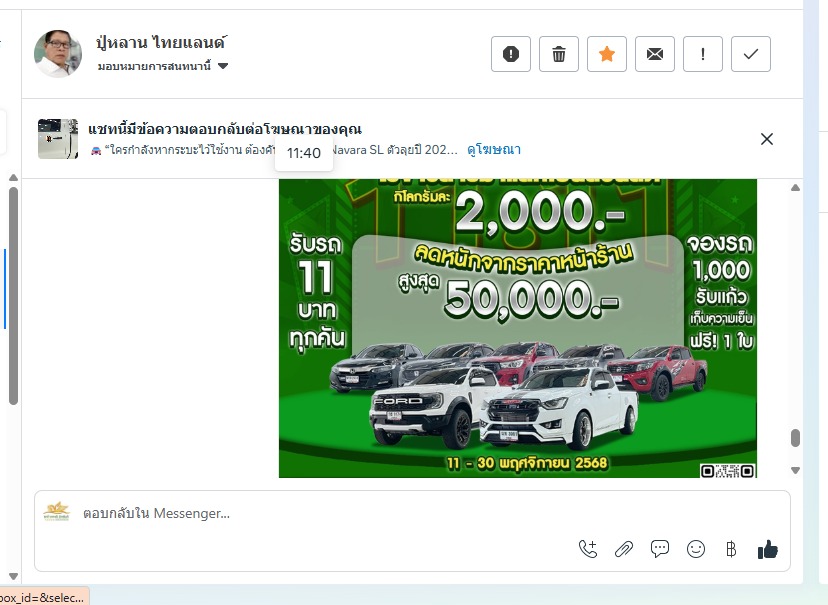This screenshot has height=605, width=828.
Task: Open the assign conversation dropdown arrow
Action: point(223,66)
